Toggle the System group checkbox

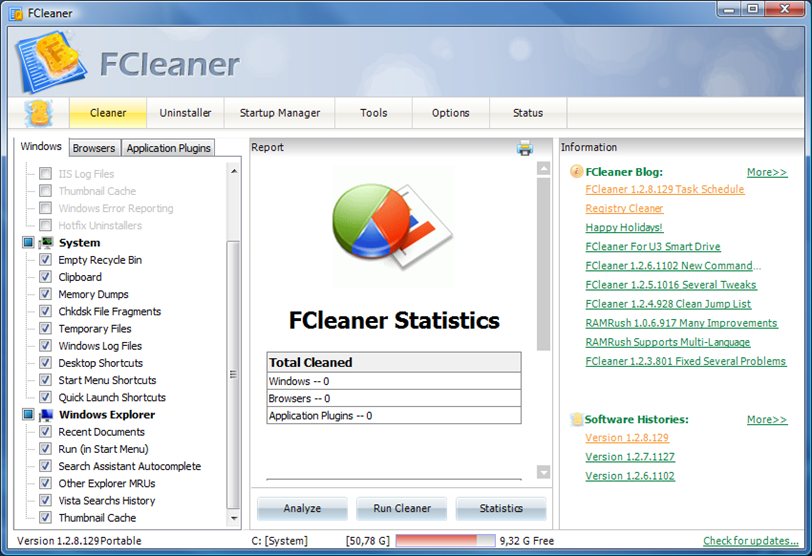pos(28,242)
